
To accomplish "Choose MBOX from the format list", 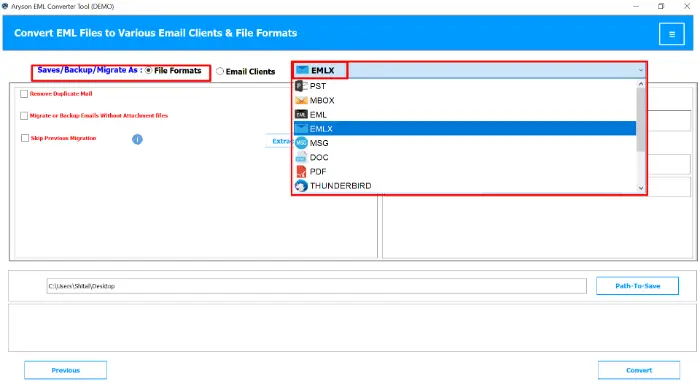I will 465,100.
